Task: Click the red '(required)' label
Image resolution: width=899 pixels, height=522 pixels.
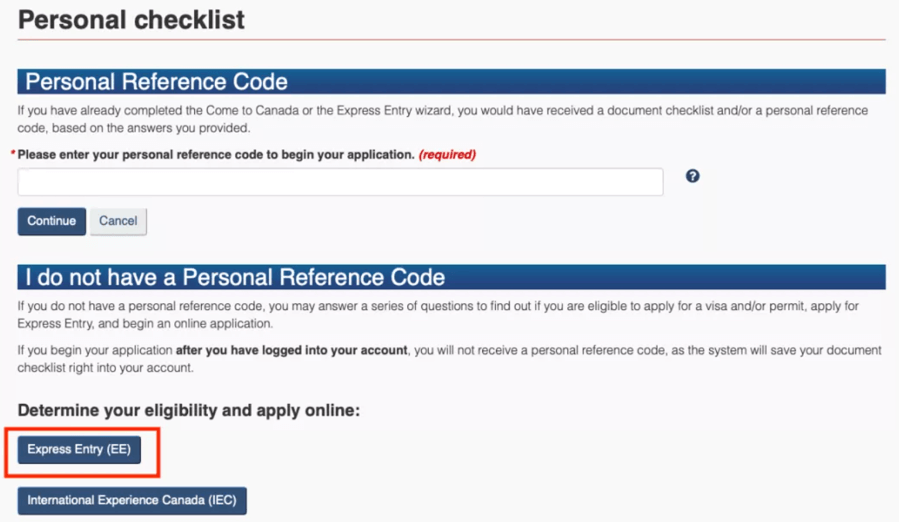Action: click(x=447, y=155)
